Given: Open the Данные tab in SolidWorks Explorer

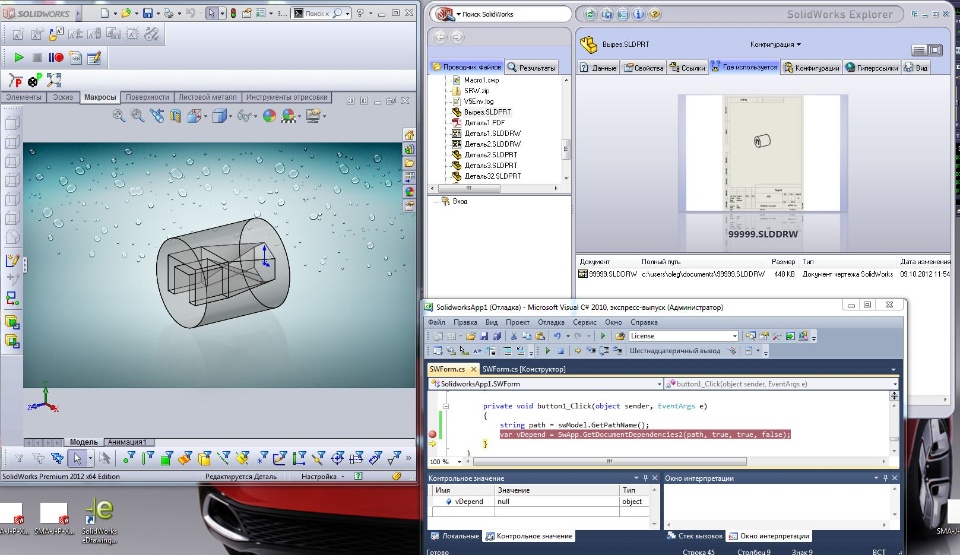Looking at the screenshot, I should (x=598, y=67).
